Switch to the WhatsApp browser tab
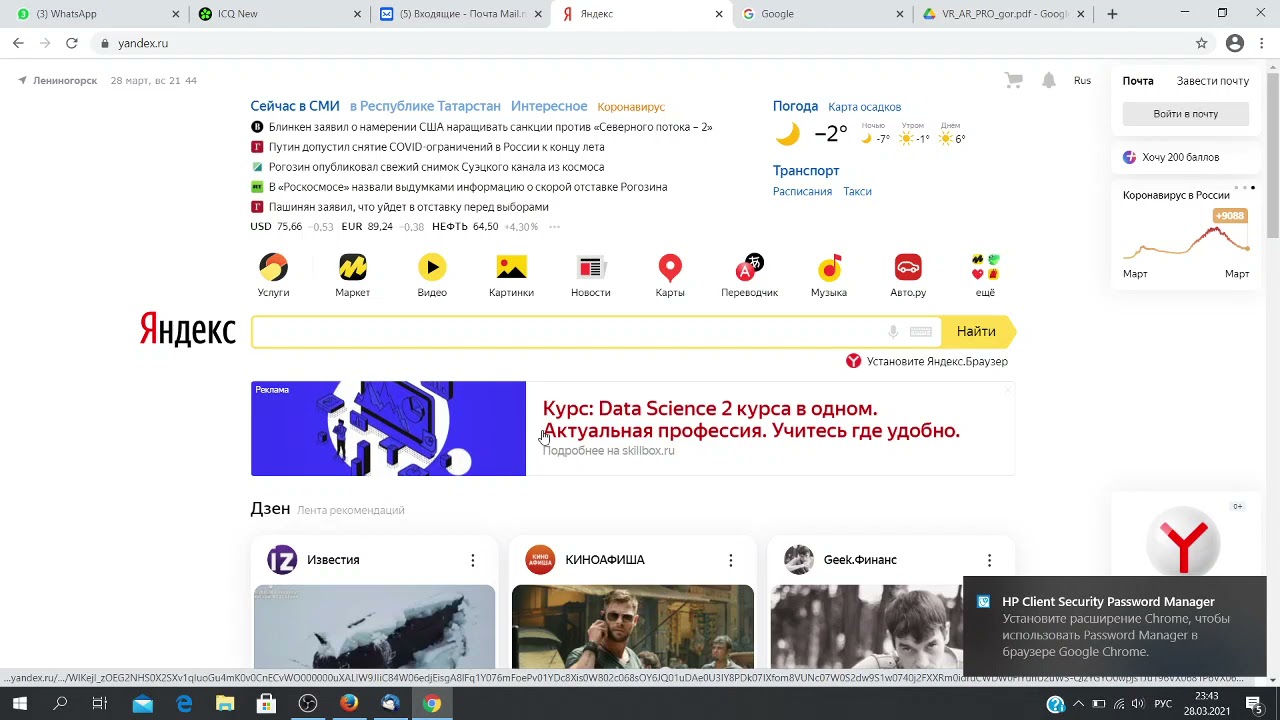 [x=100, y=14]
